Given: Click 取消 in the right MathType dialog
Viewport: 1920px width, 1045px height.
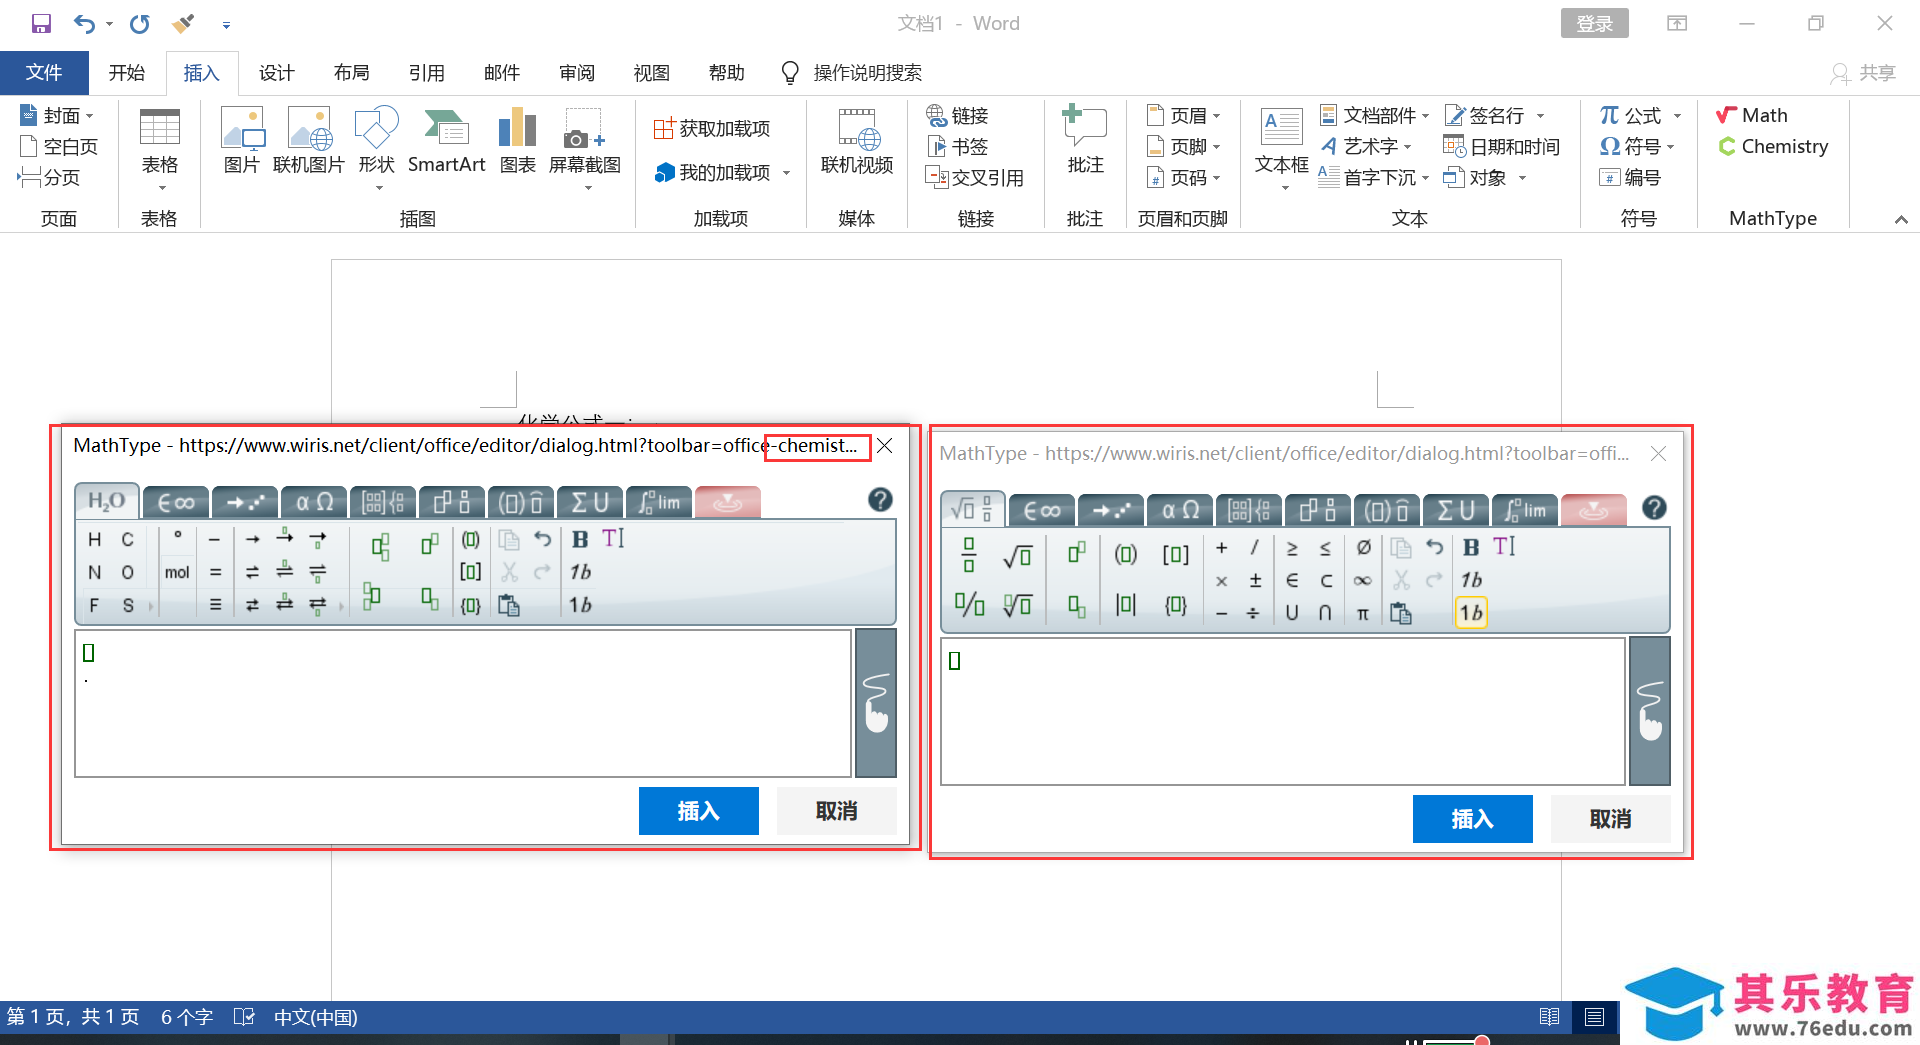Looking at the screenshot, I should (x=1611, y=819).
